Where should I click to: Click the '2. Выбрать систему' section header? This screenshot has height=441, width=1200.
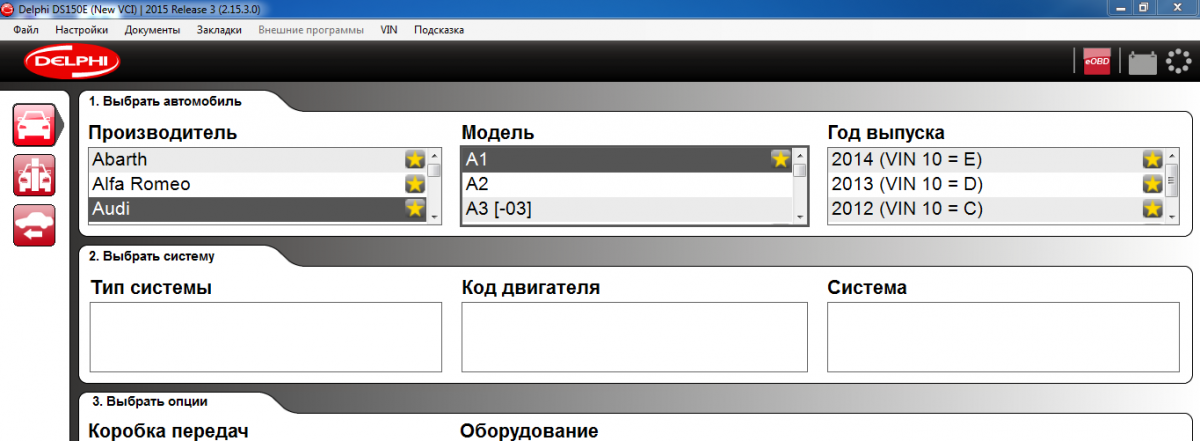[152, 257]
